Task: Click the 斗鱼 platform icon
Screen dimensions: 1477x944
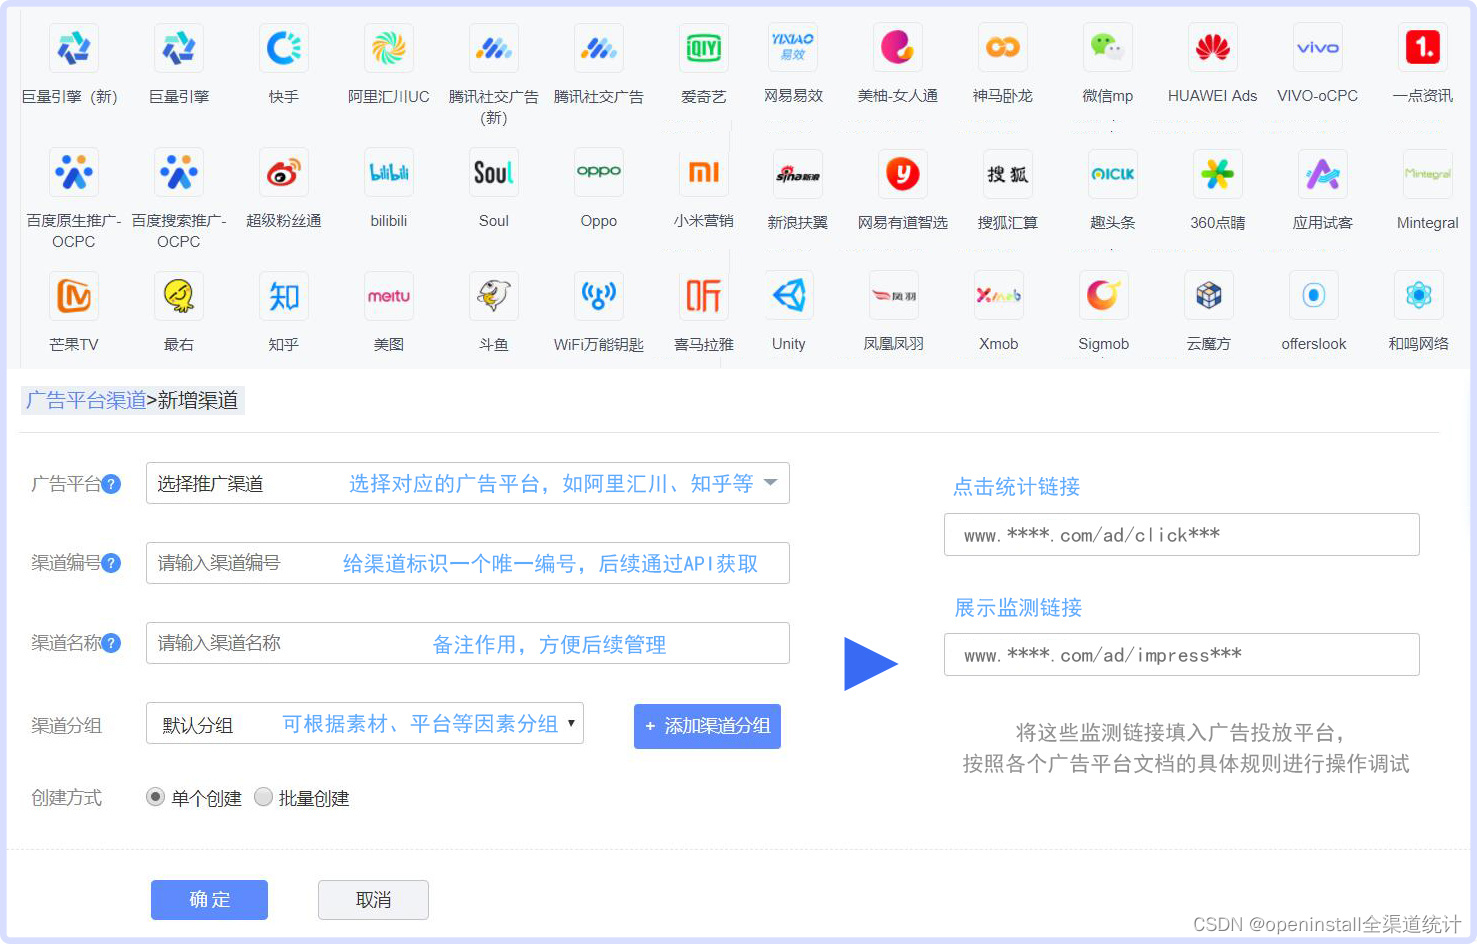Action: (494, 296)
